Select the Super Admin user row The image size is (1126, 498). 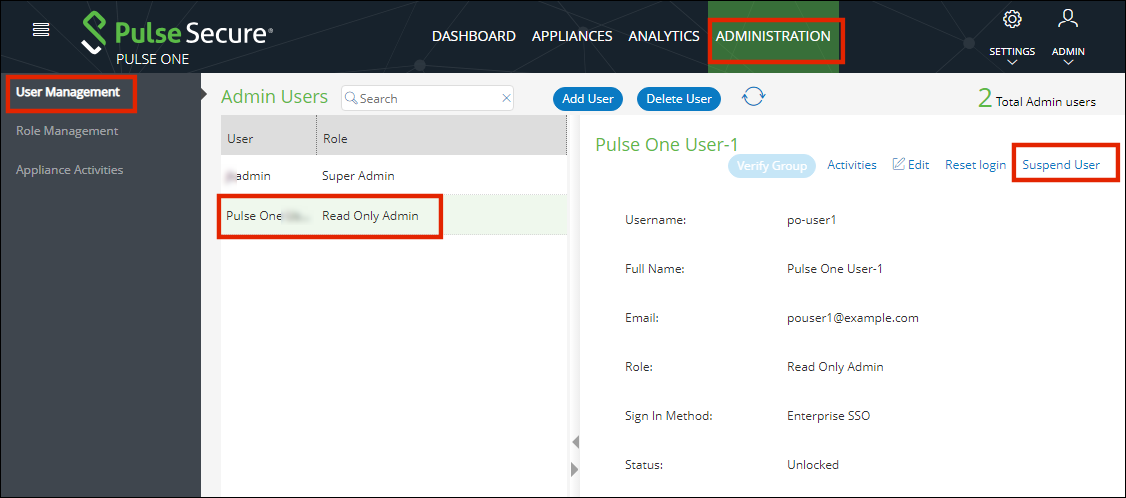(x=394, y=175)
